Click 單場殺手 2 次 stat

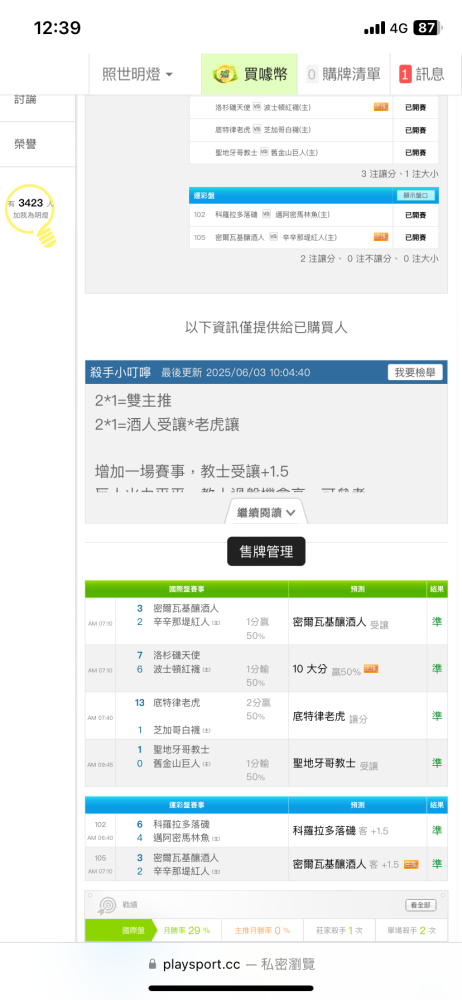pyautogui.click(x=412, y=930)
